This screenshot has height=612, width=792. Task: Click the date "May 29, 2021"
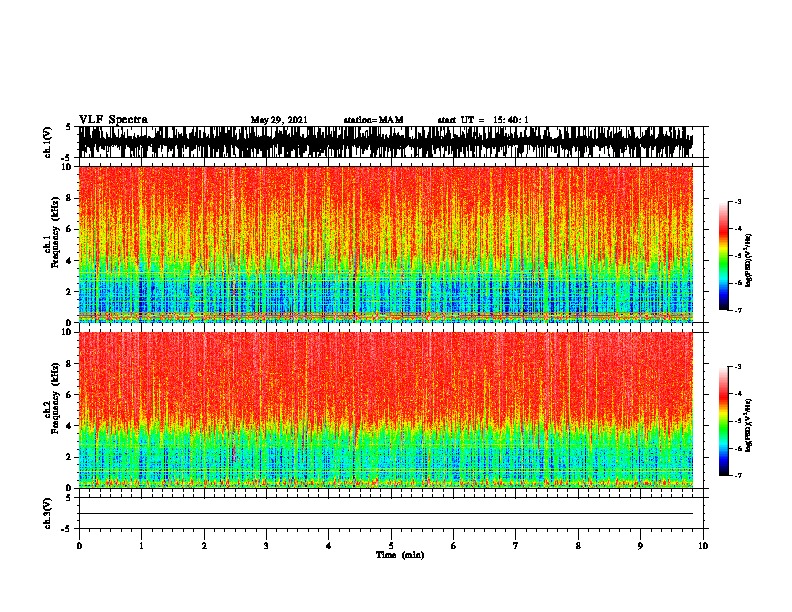pyautogui.click(x=279, y=120)
